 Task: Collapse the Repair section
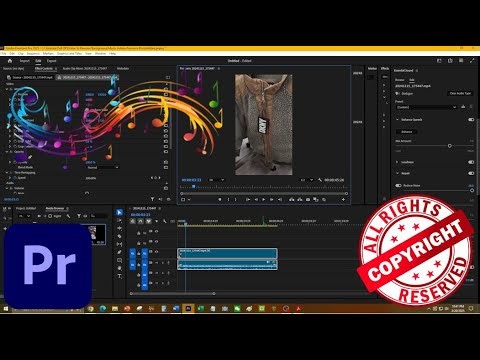click(x=397, y=173)
